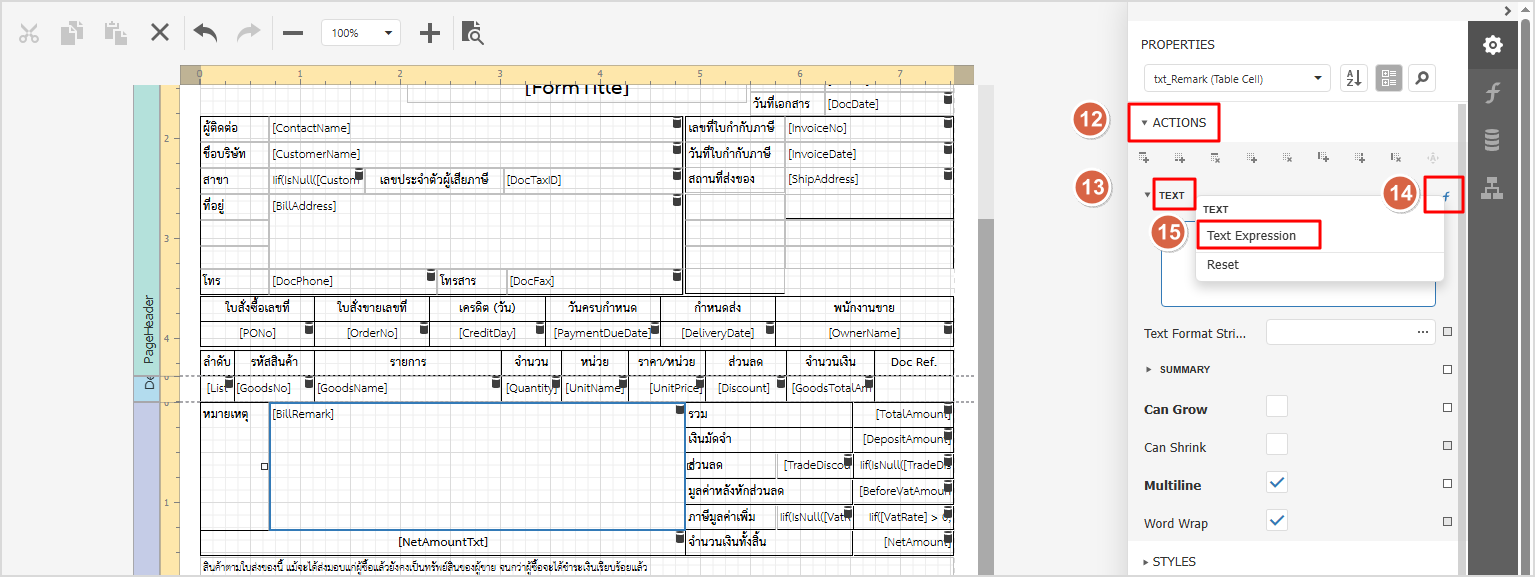Search properties with magnifier icon
Image resolution: width=1535 pixels, height=577 pixels.
pos(1421,78)
